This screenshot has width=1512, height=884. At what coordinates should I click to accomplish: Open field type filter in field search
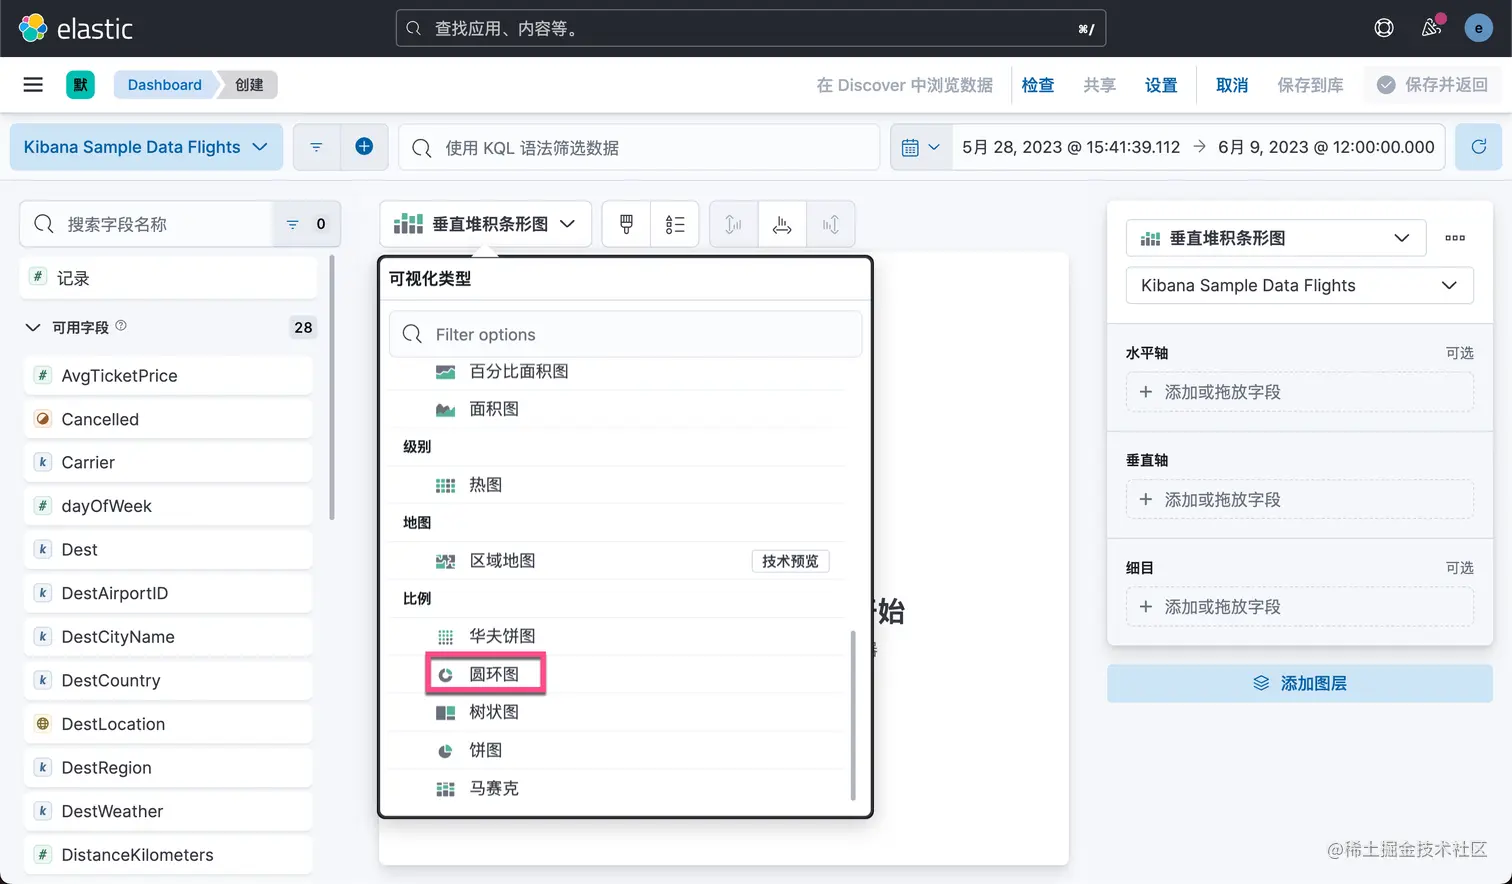(x=306, y=224)
